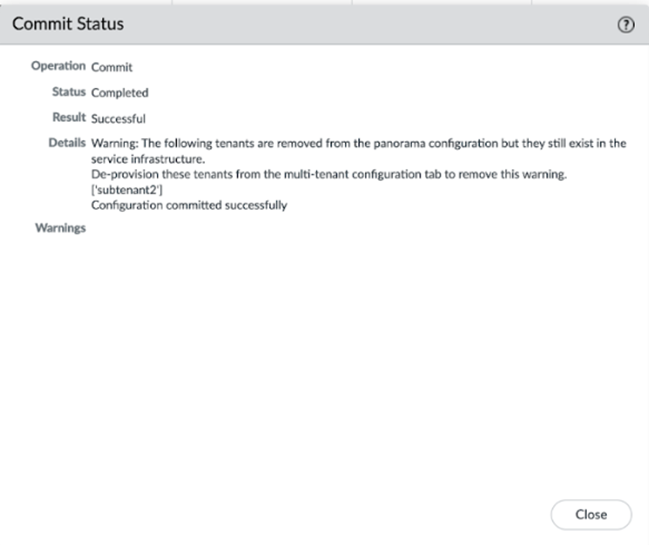The image size is (650, 545).
Task: Click the Successful result value
Action: click(x=118, y=119)
